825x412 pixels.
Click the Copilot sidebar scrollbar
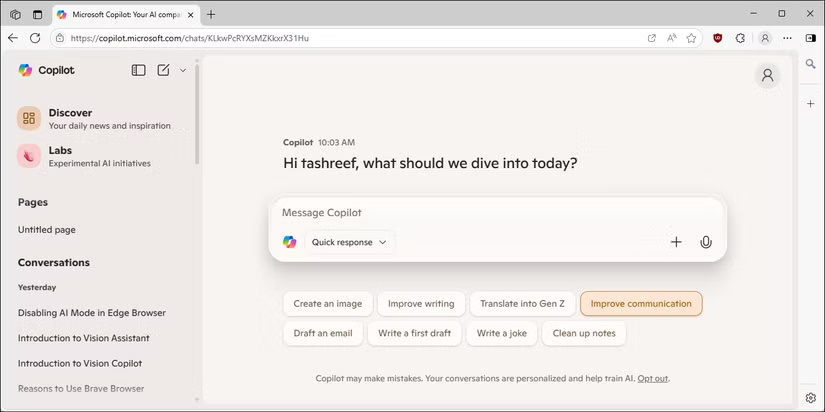[x=197, y=113]
